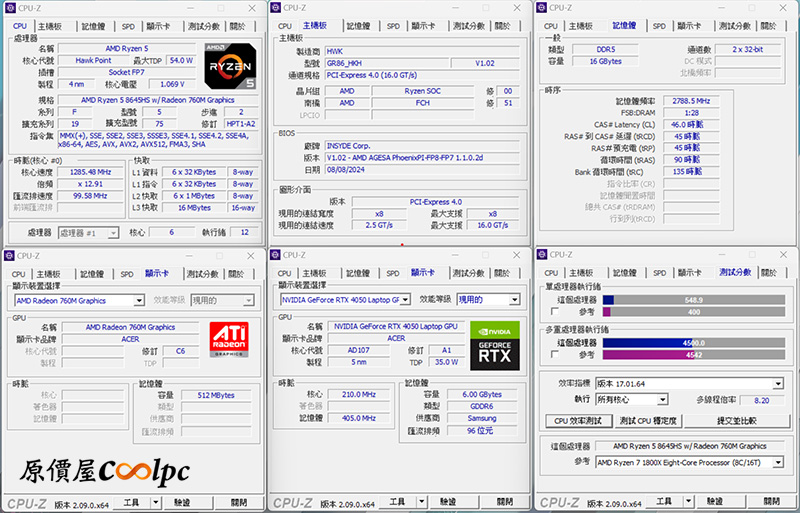
Task: Click 關閉 button in RTX 4050 window
Action: pyautogui.click(x=505, y=502)
